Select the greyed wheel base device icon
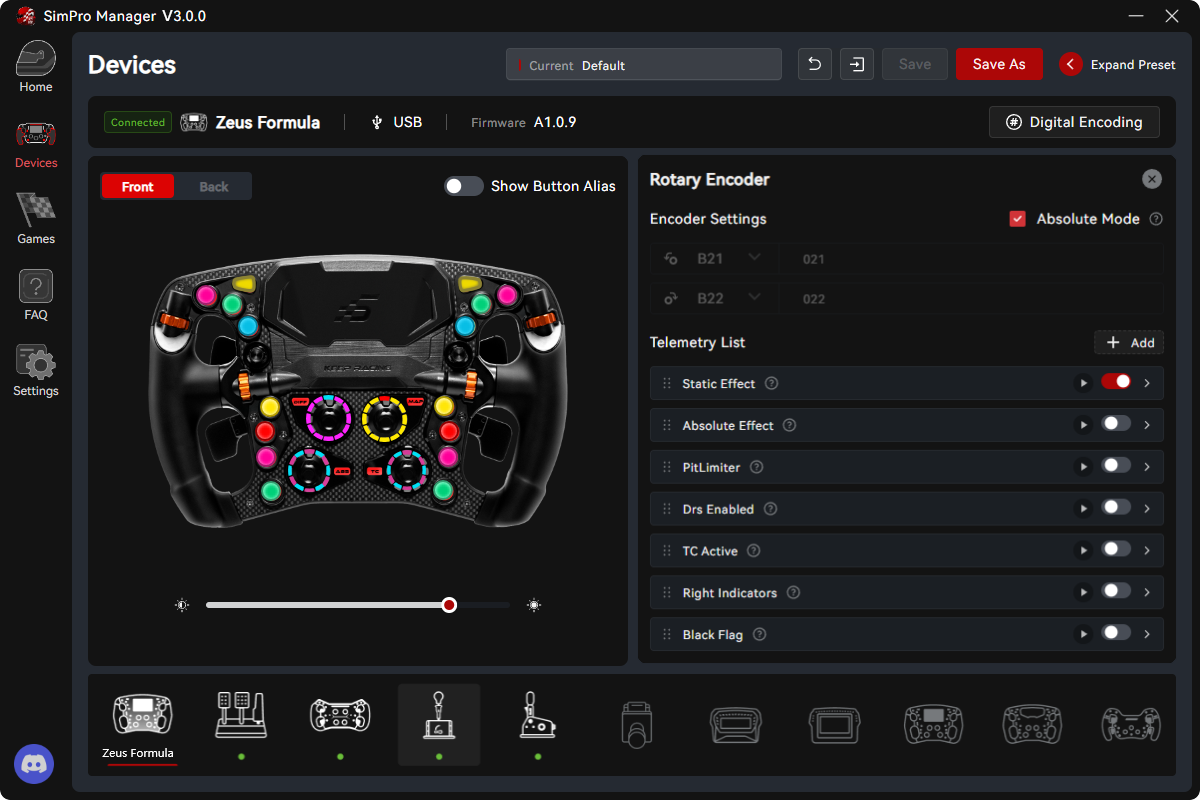This screenshot has width=1200, height=800. tap(637, 724)
